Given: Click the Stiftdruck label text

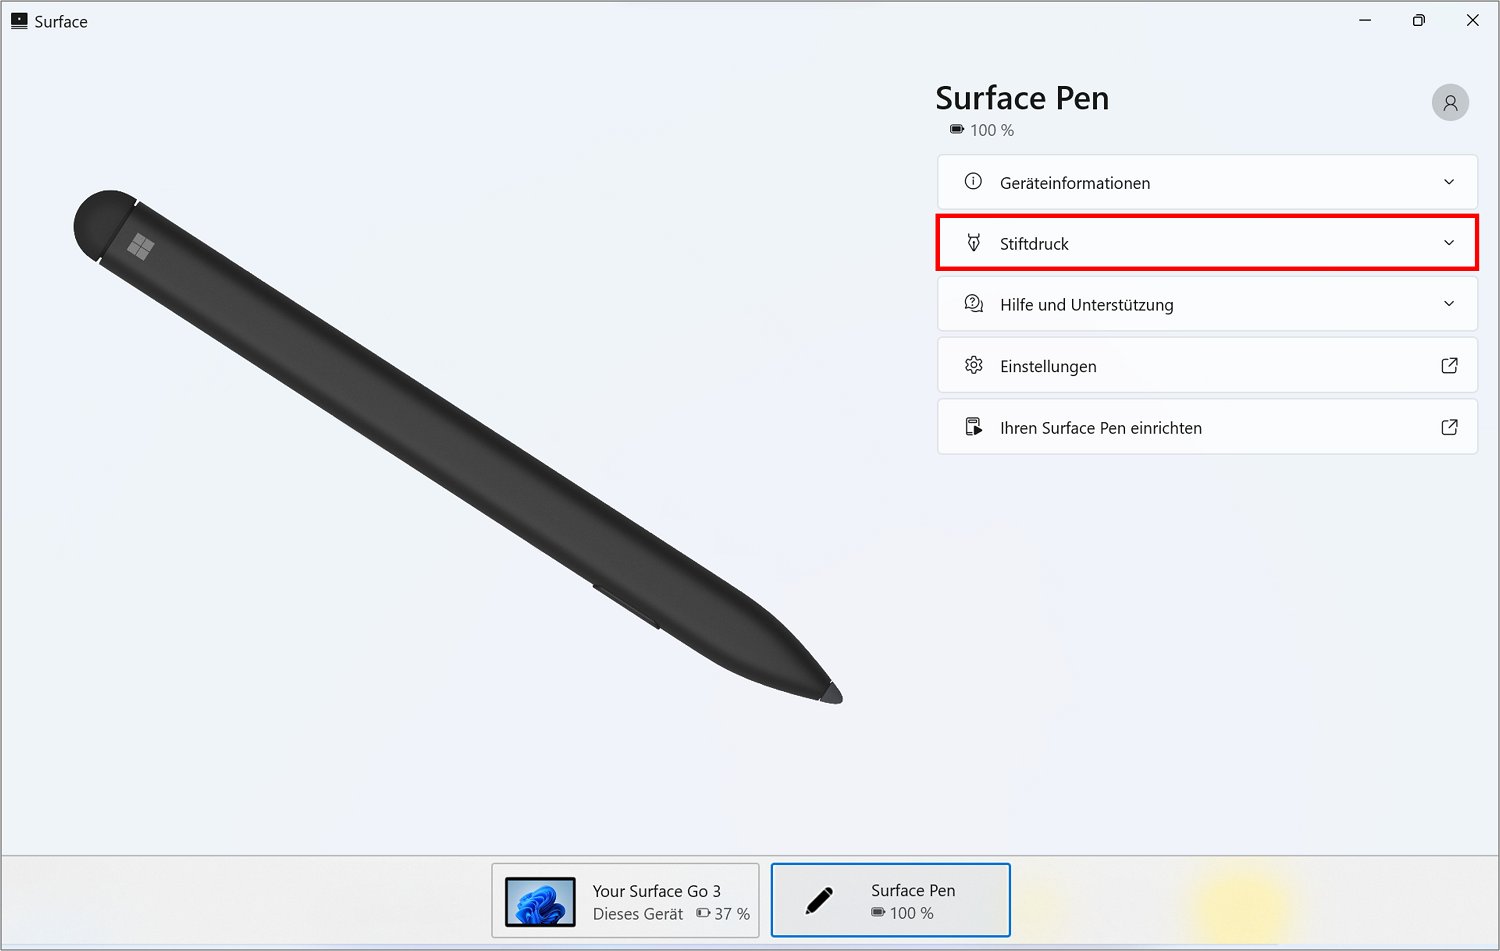Looking at the screenshot, I should pyautogui.click(x=1034, y=244).
